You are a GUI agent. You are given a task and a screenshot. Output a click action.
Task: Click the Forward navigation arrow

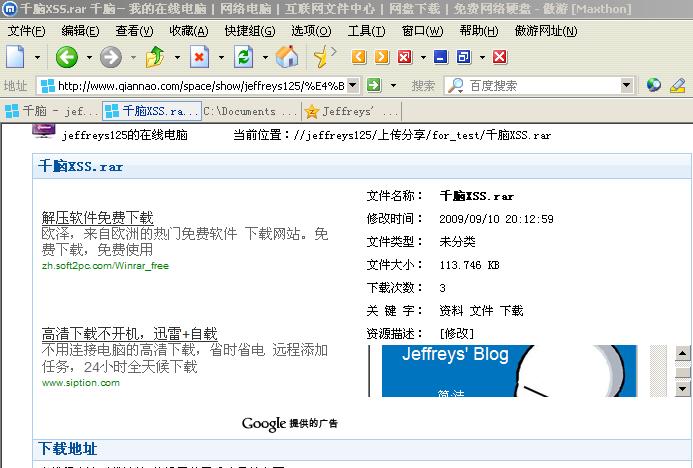(110, 57)
